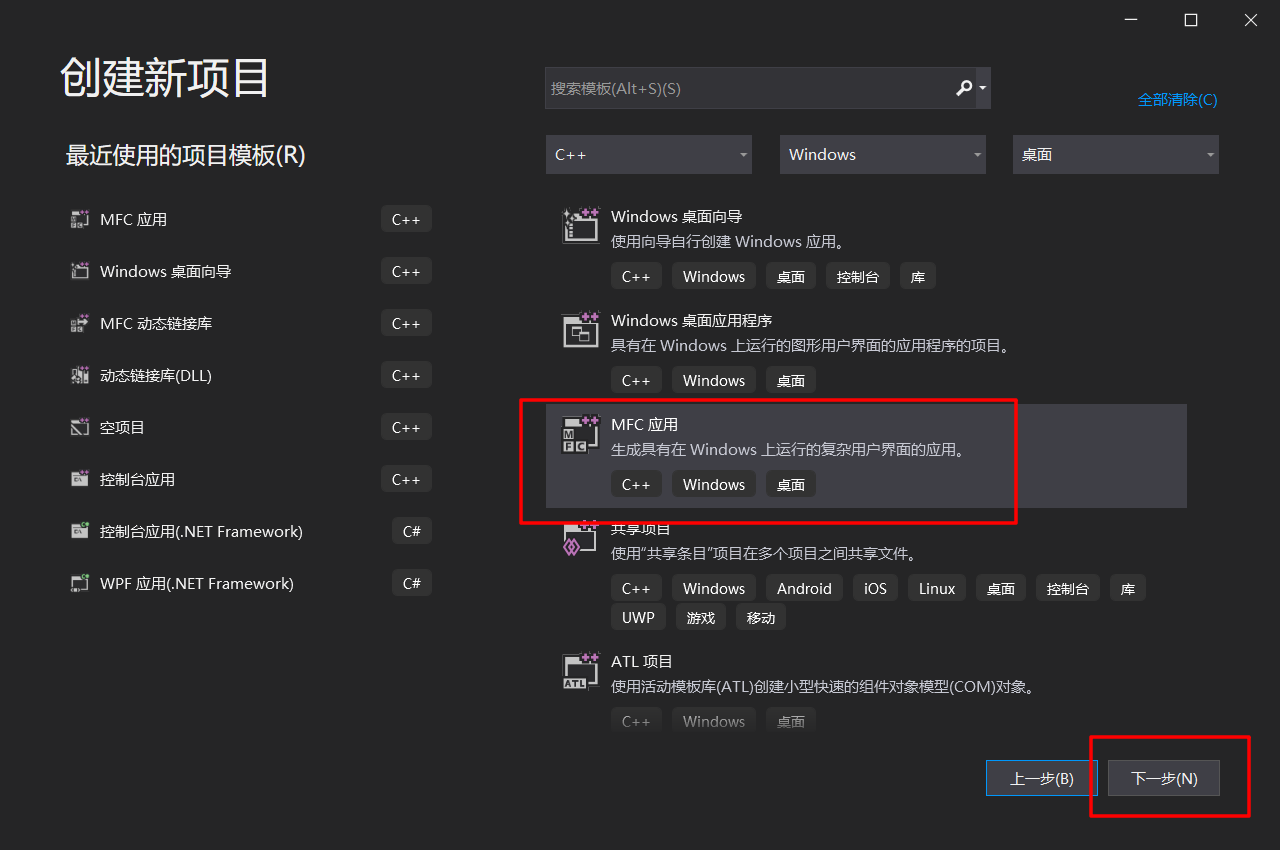Image resolution: width=1280 pixels, height=850 pixels.
Task: Open the Windows platform filter dropdown
Action: (x=883, y=154)
